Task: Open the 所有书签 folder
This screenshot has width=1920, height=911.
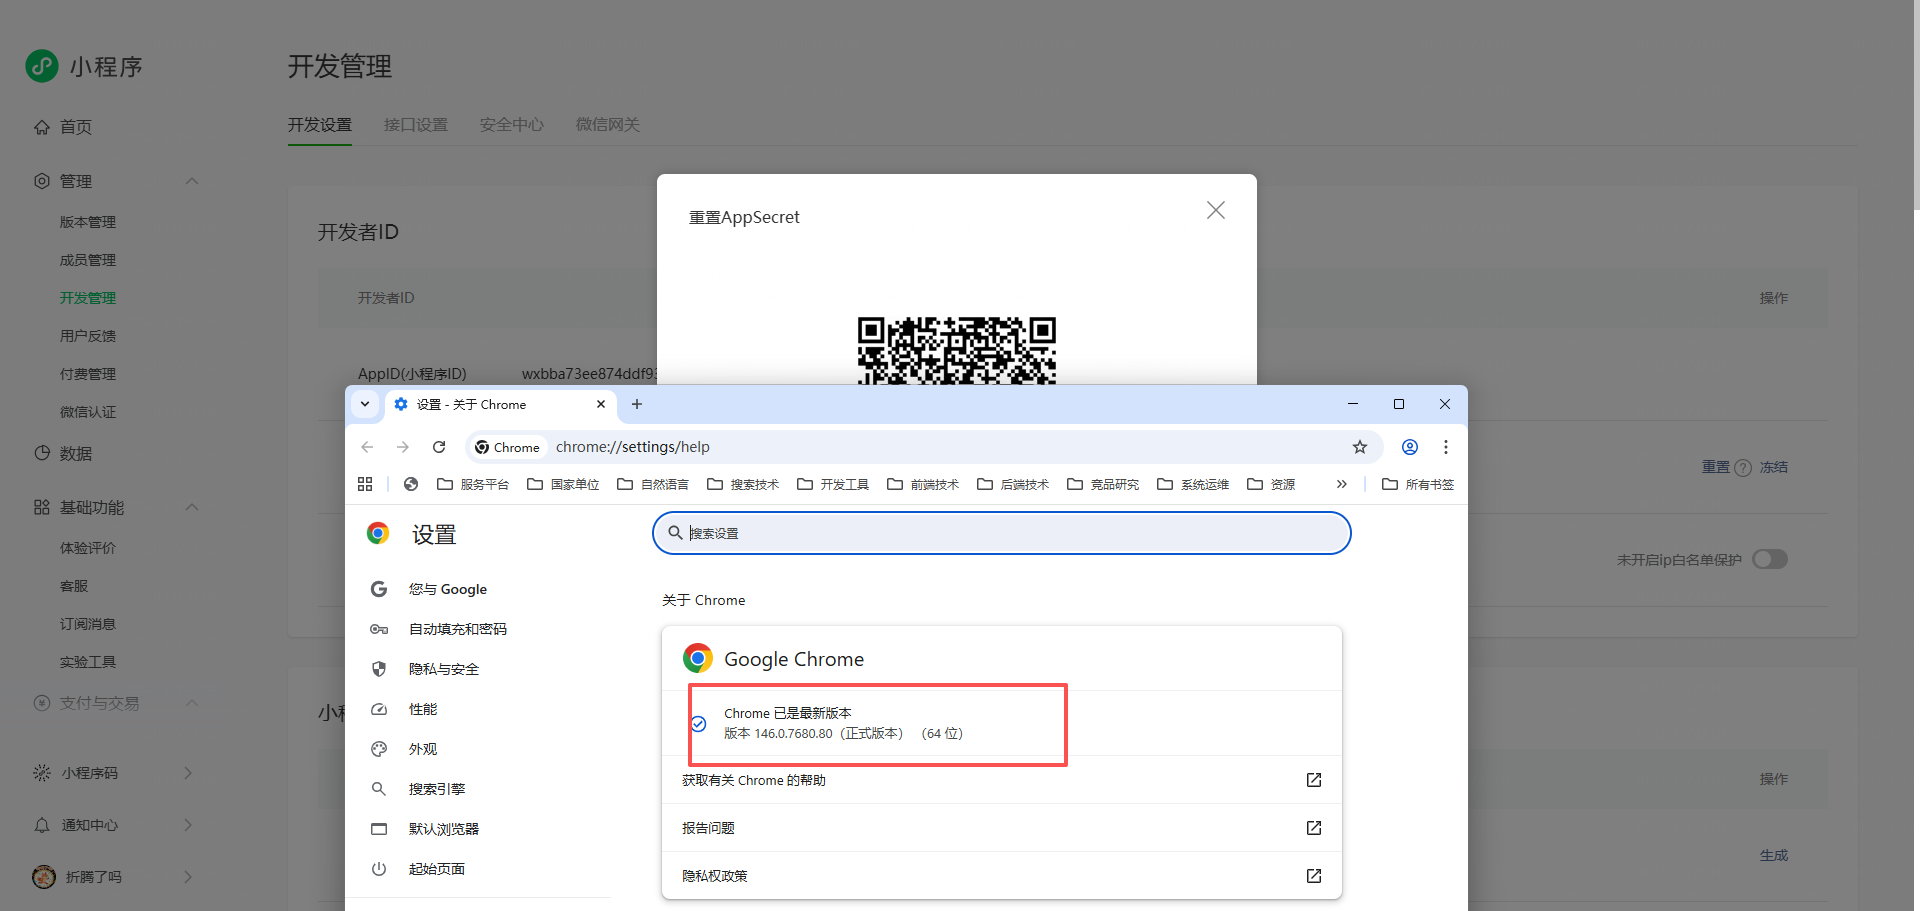Action: 1418,484
